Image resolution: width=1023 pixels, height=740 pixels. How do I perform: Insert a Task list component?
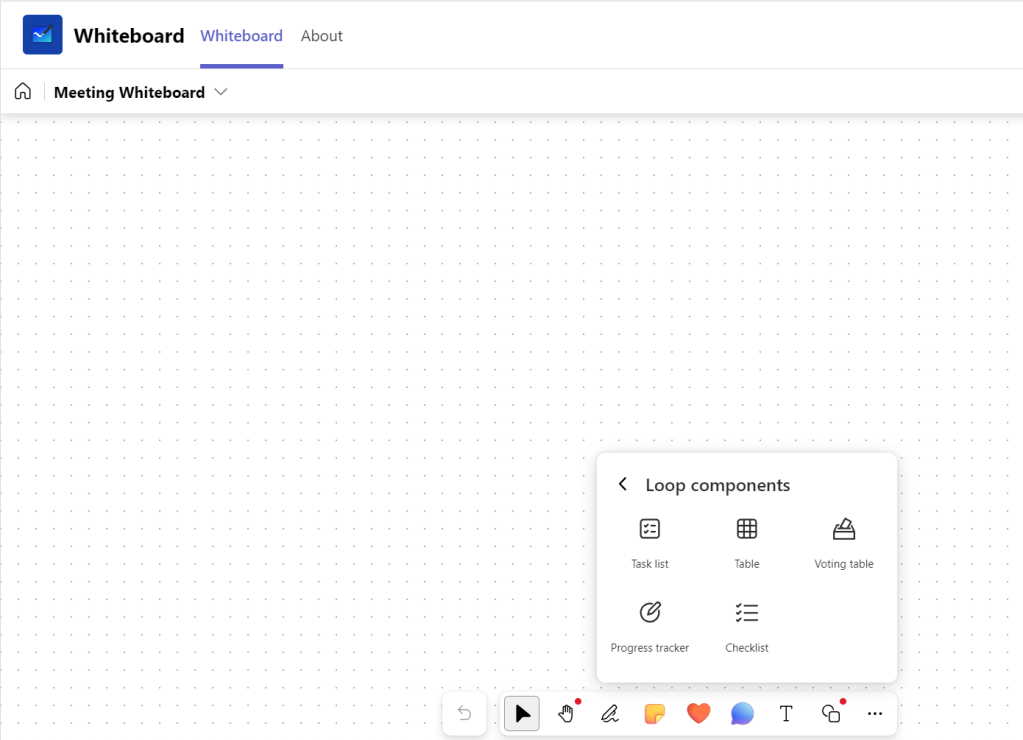(x=650, y=543)
